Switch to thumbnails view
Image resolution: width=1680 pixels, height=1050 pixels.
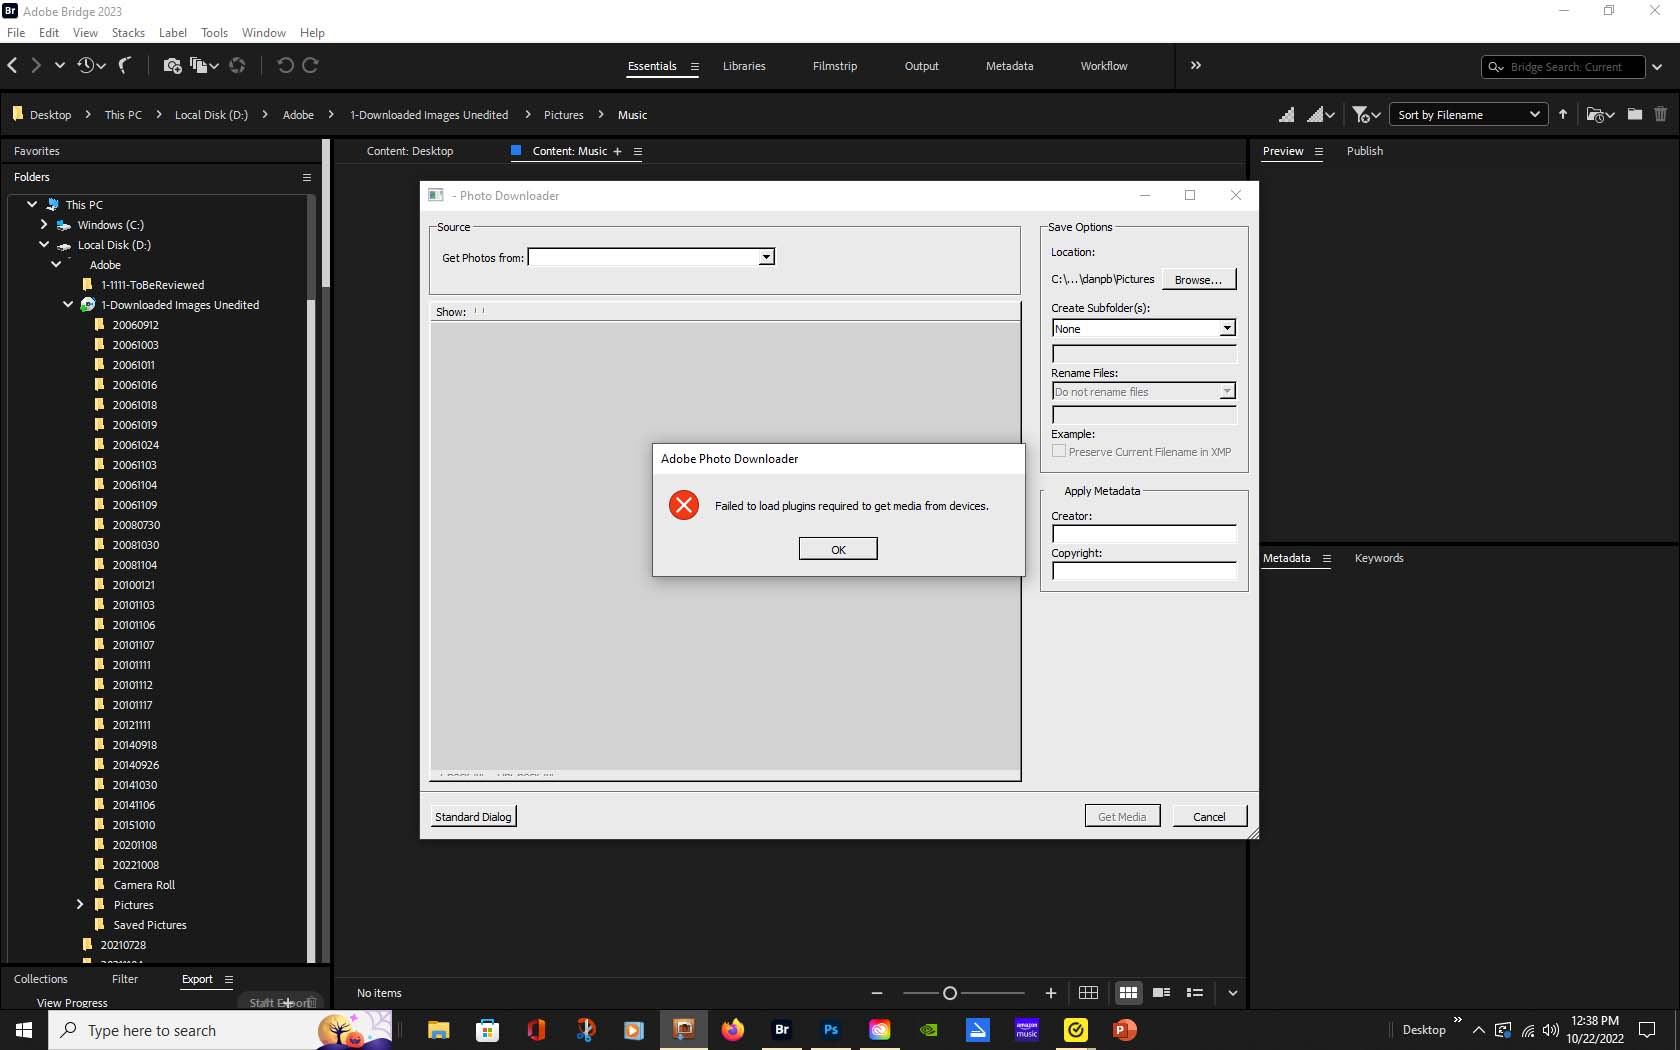point(1128,993)
